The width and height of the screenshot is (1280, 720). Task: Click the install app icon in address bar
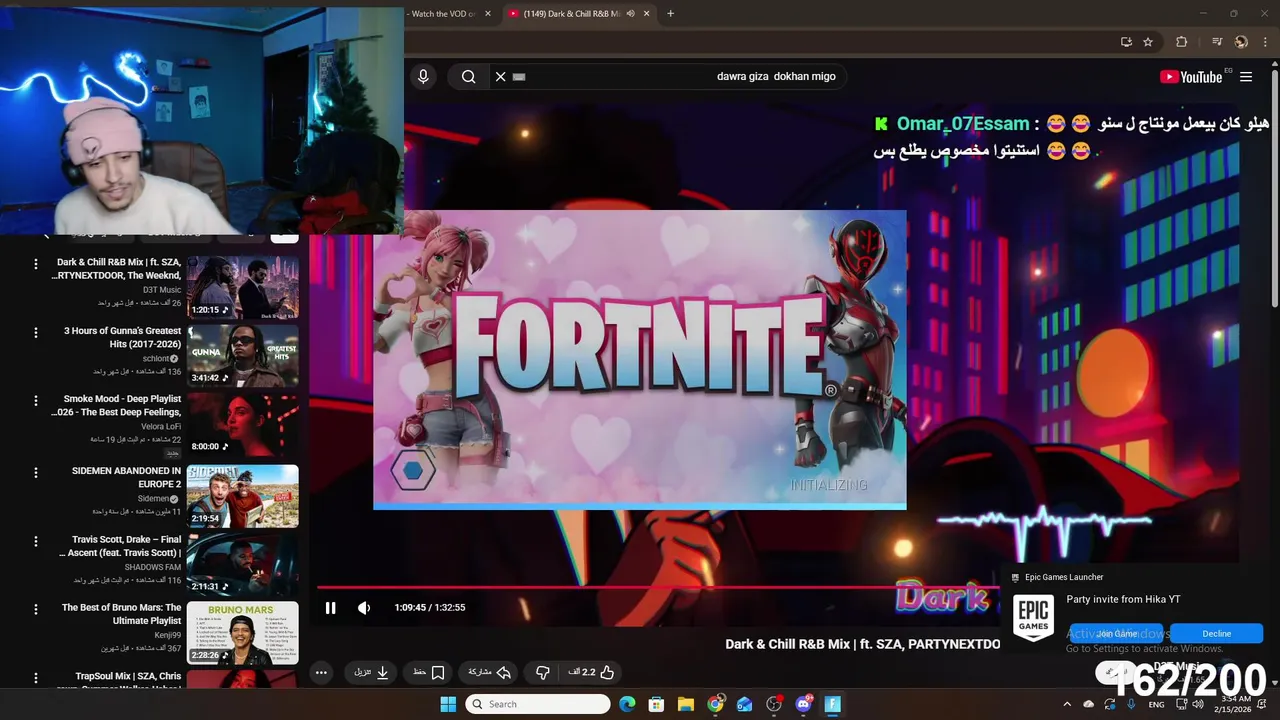click(1126, 42)
